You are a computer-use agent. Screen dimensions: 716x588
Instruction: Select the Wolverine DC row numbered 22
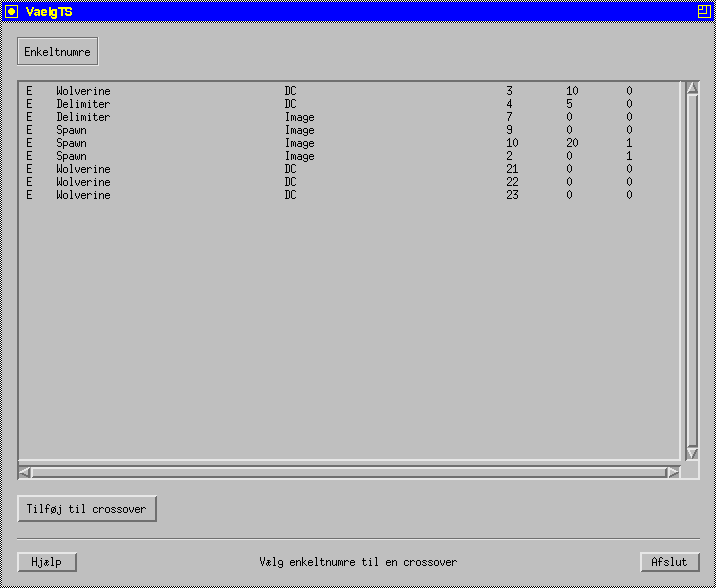[x=349, y=182]
